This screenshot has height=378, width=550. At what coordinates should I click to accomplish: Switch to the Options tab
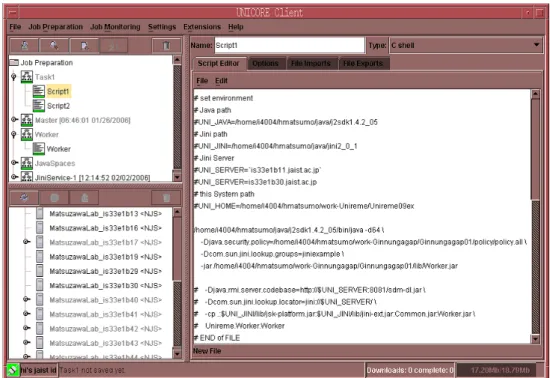tap(265, 63)
